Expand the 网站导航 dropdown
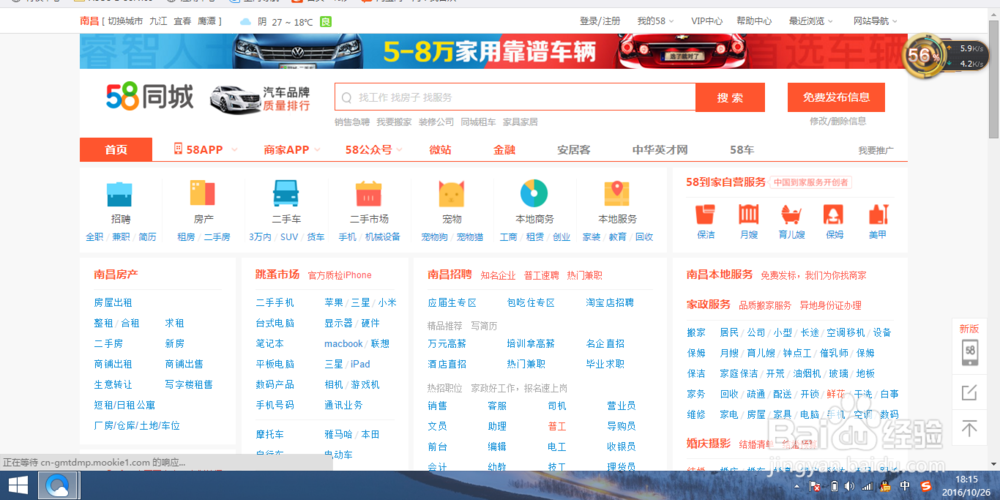The width and height of the screenshot is (1000, 500). [x=876, y=21]
